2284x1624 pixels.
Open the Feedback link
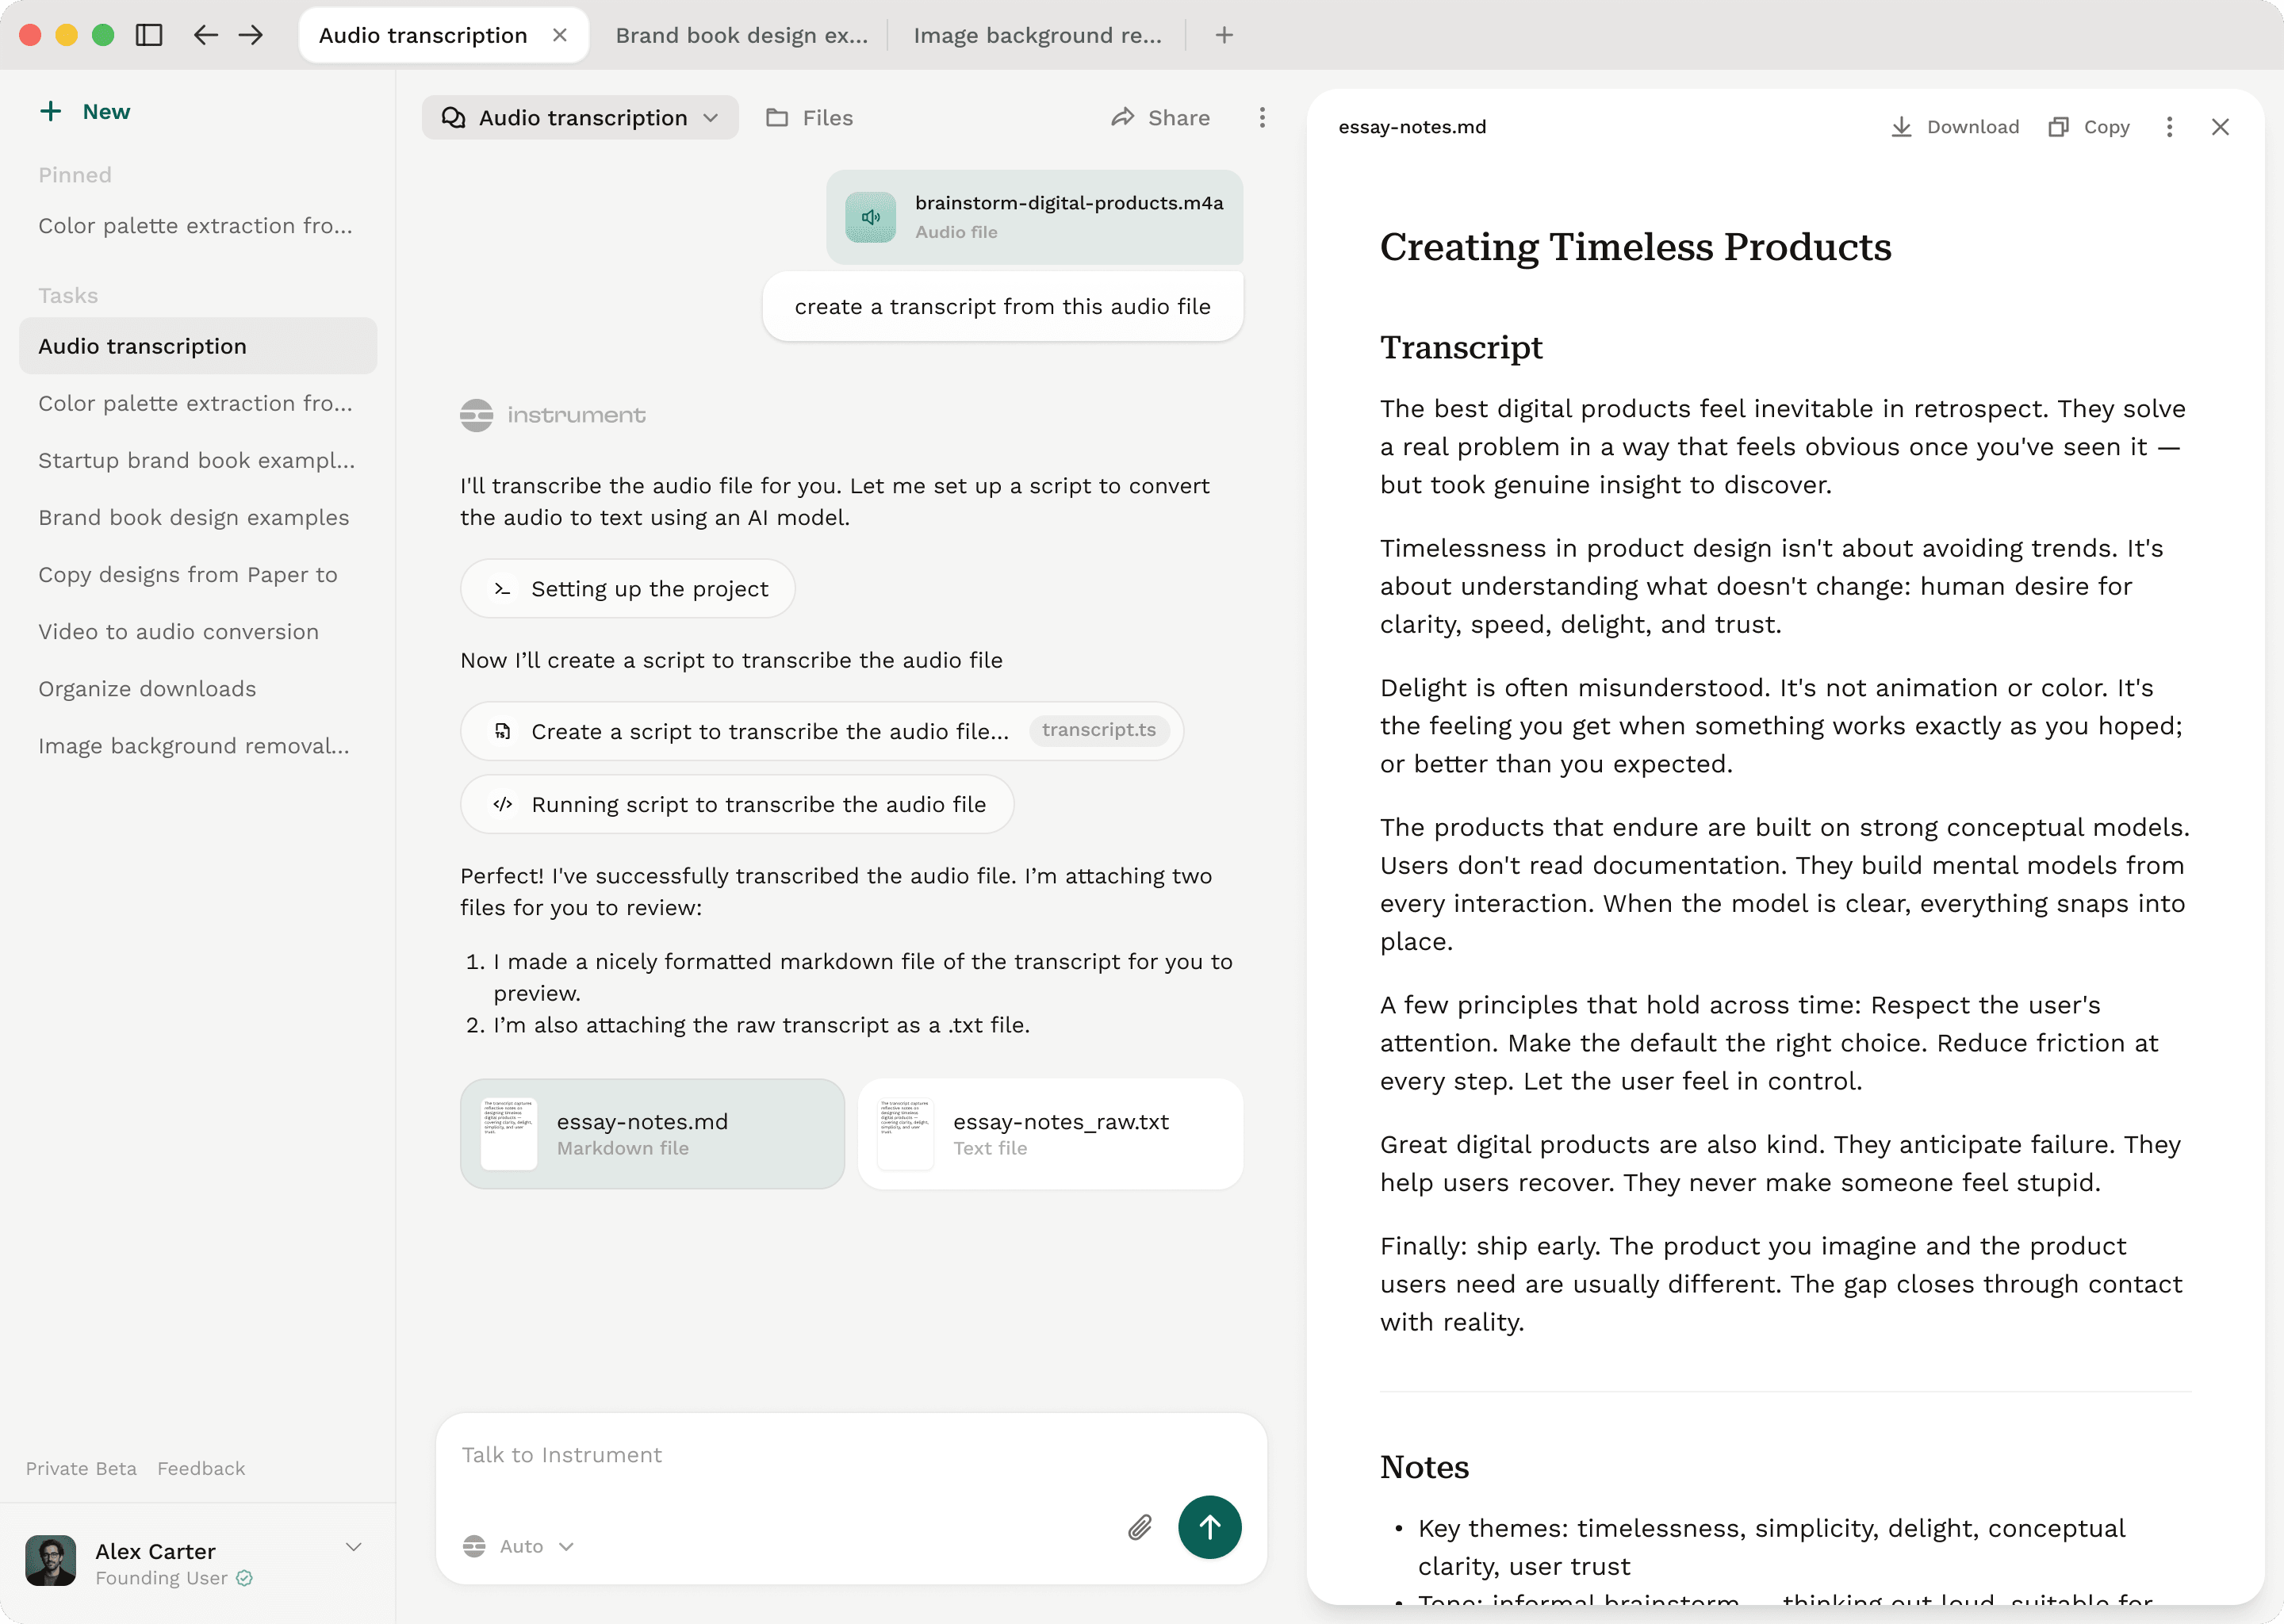pyautogui.click(x=201, y=1468)
